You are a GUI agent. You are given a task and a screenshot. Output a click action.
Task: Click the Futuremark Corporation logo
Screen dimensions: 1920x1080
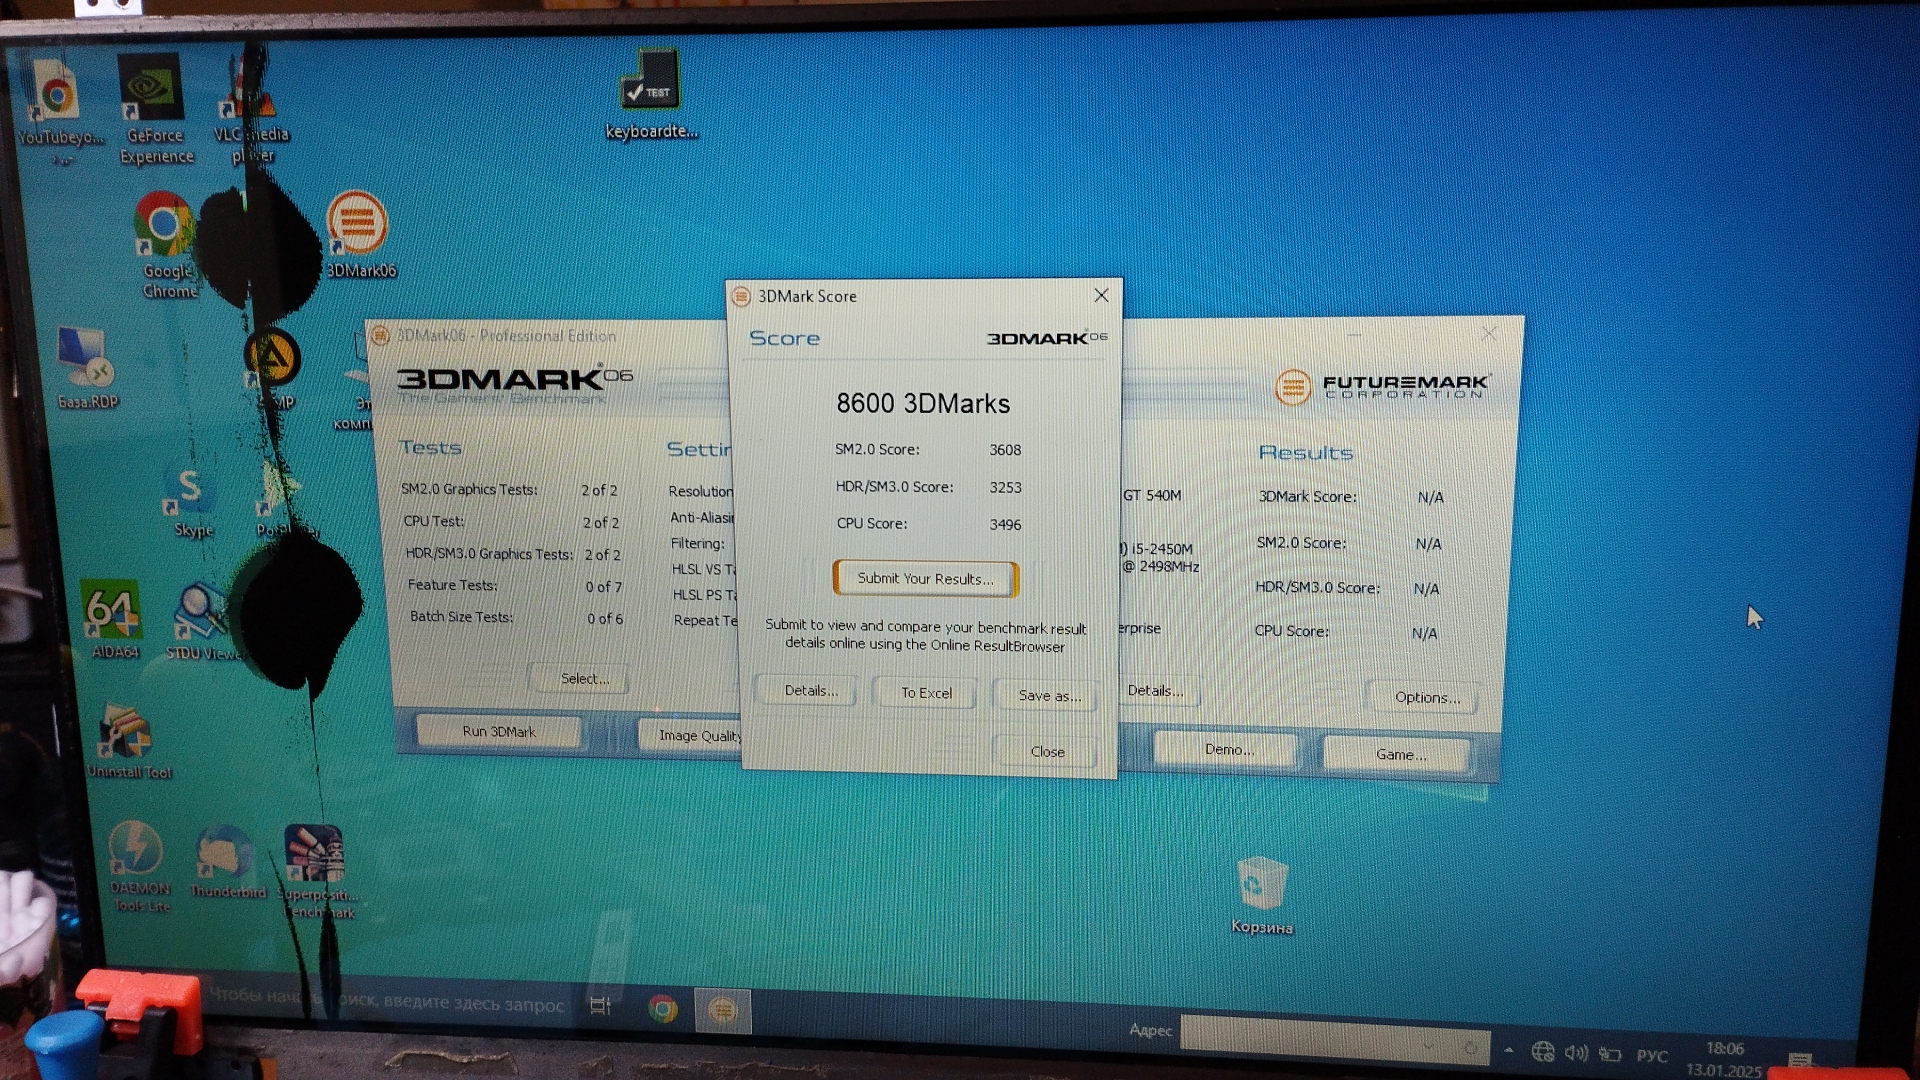[x=1383, y=386]
